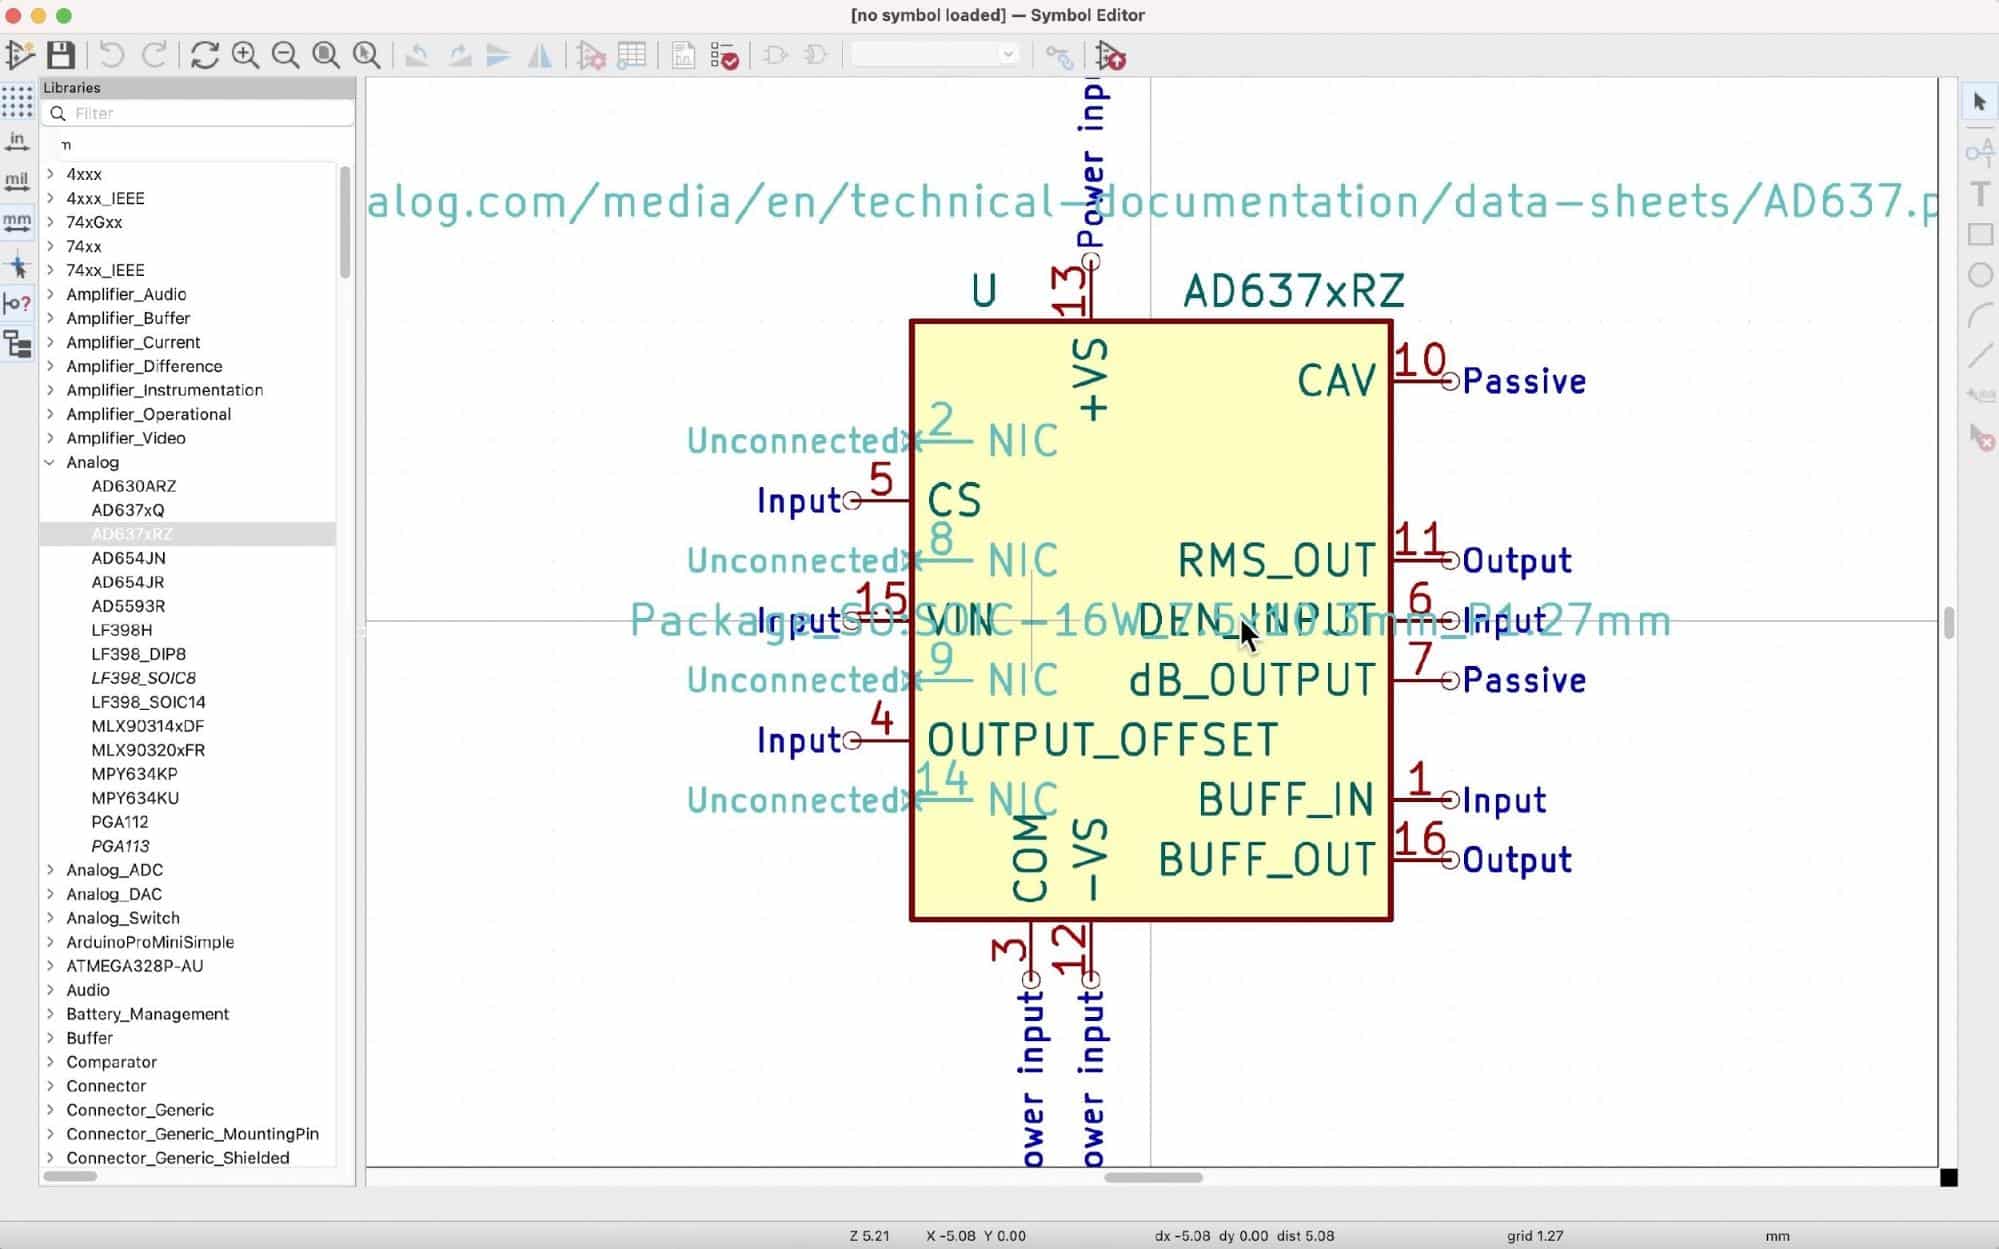Image resolution: width=1999 pixels, height=1249 pixels.
Task: Toggle the library tree panel
Action: pyautogui.click(x=17, y=344)
